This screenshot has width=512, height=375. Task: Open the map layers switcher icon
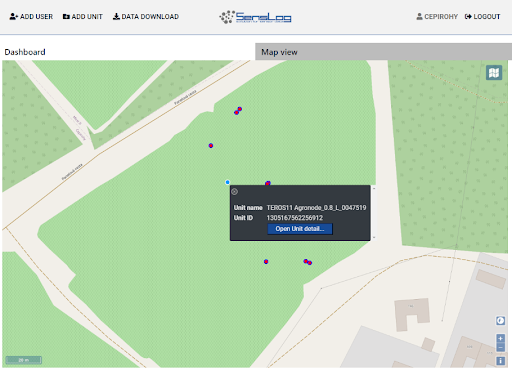coord(494,72)
